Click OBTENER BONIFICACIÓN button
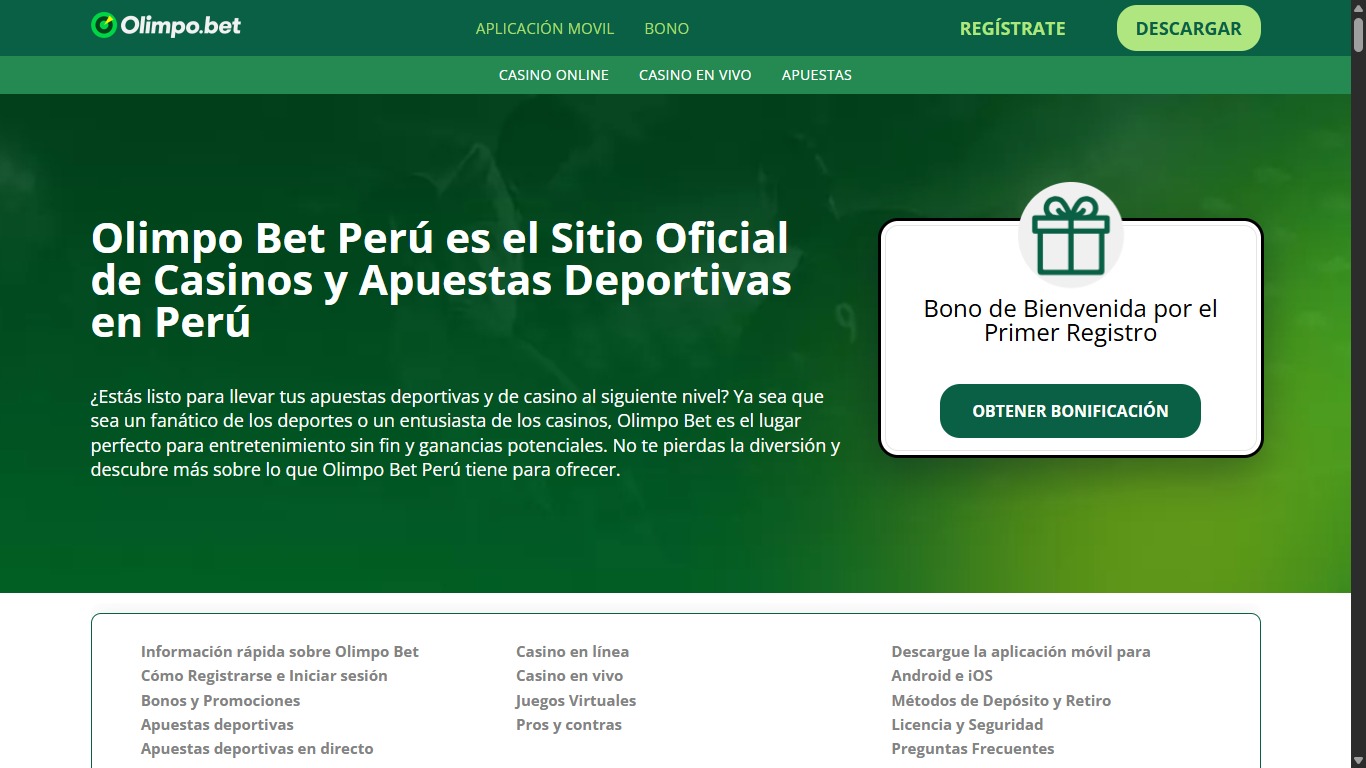Viewport: 1366px width, 768px height. pos(1070,411)
